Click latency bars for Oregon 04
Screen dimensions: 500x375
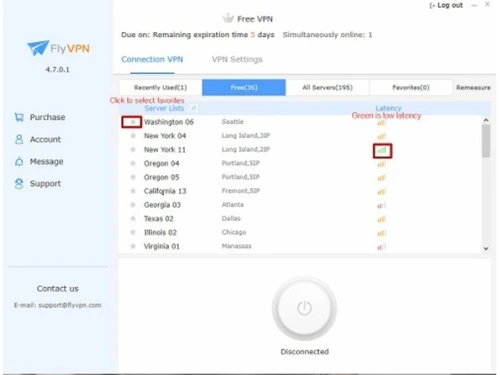[x=382, y=164]
